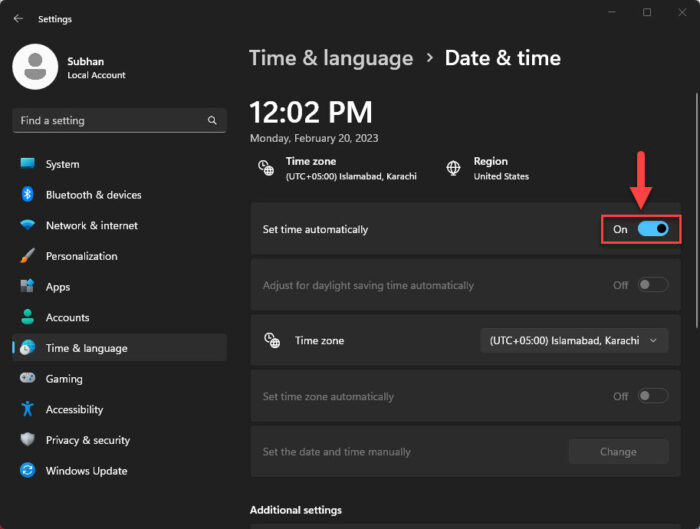Maximize the Settings window
700x529 pixels.
(x=646, y=12)
